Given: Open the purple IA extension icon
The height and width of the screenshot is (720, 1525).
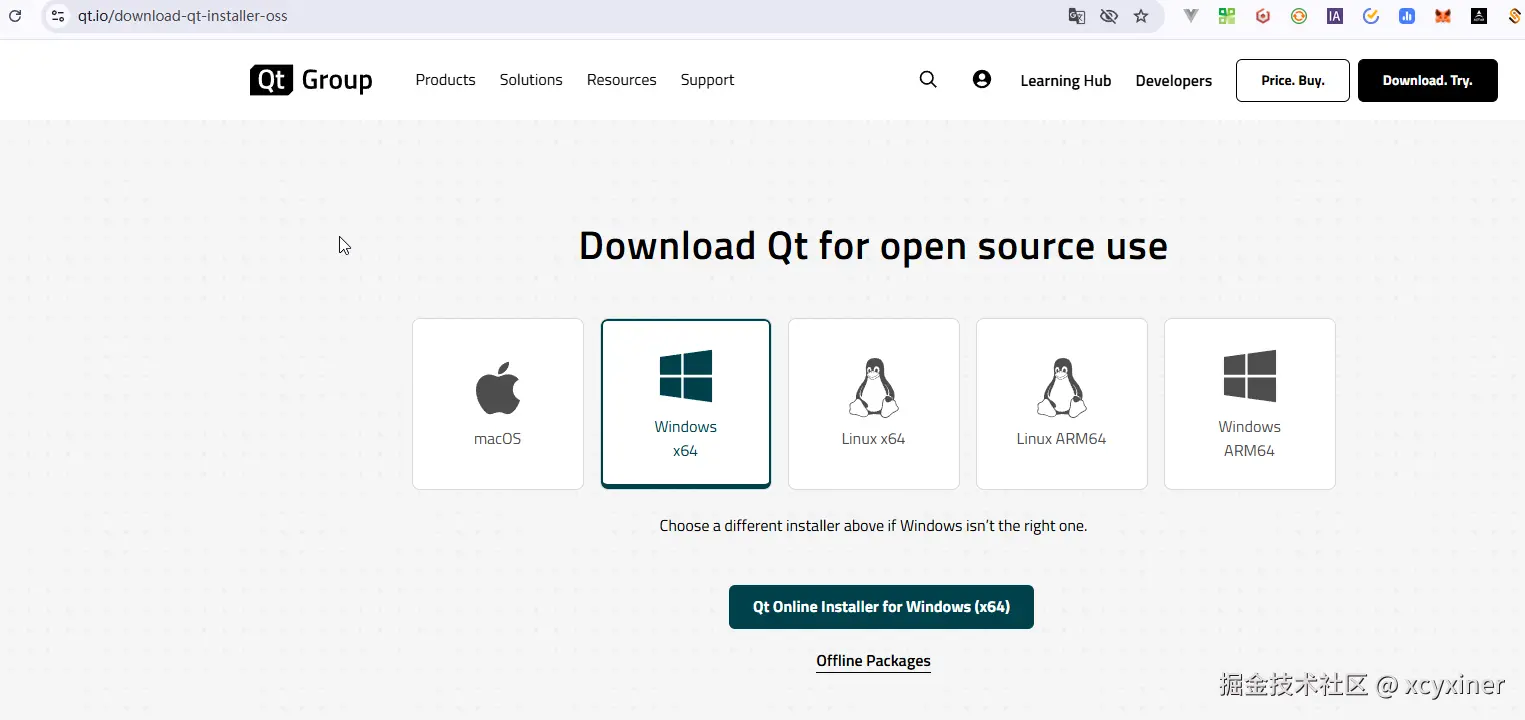Looking at the screenshot, I should 1335,16.
